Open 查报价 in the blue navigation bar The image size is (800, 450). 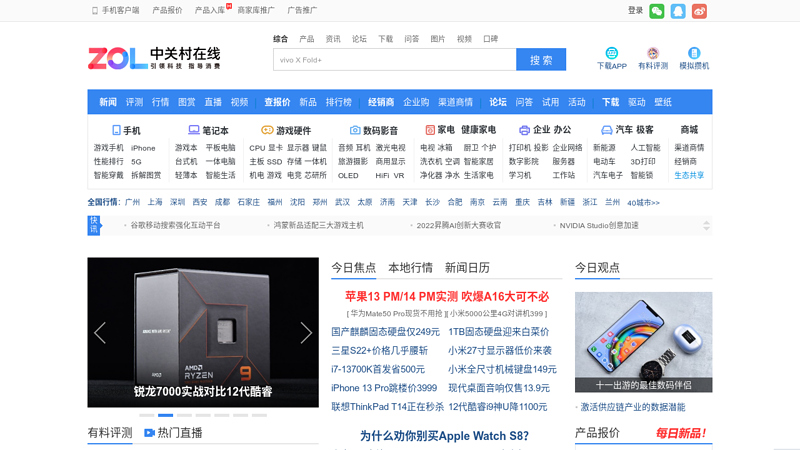(x=277, y=102)
